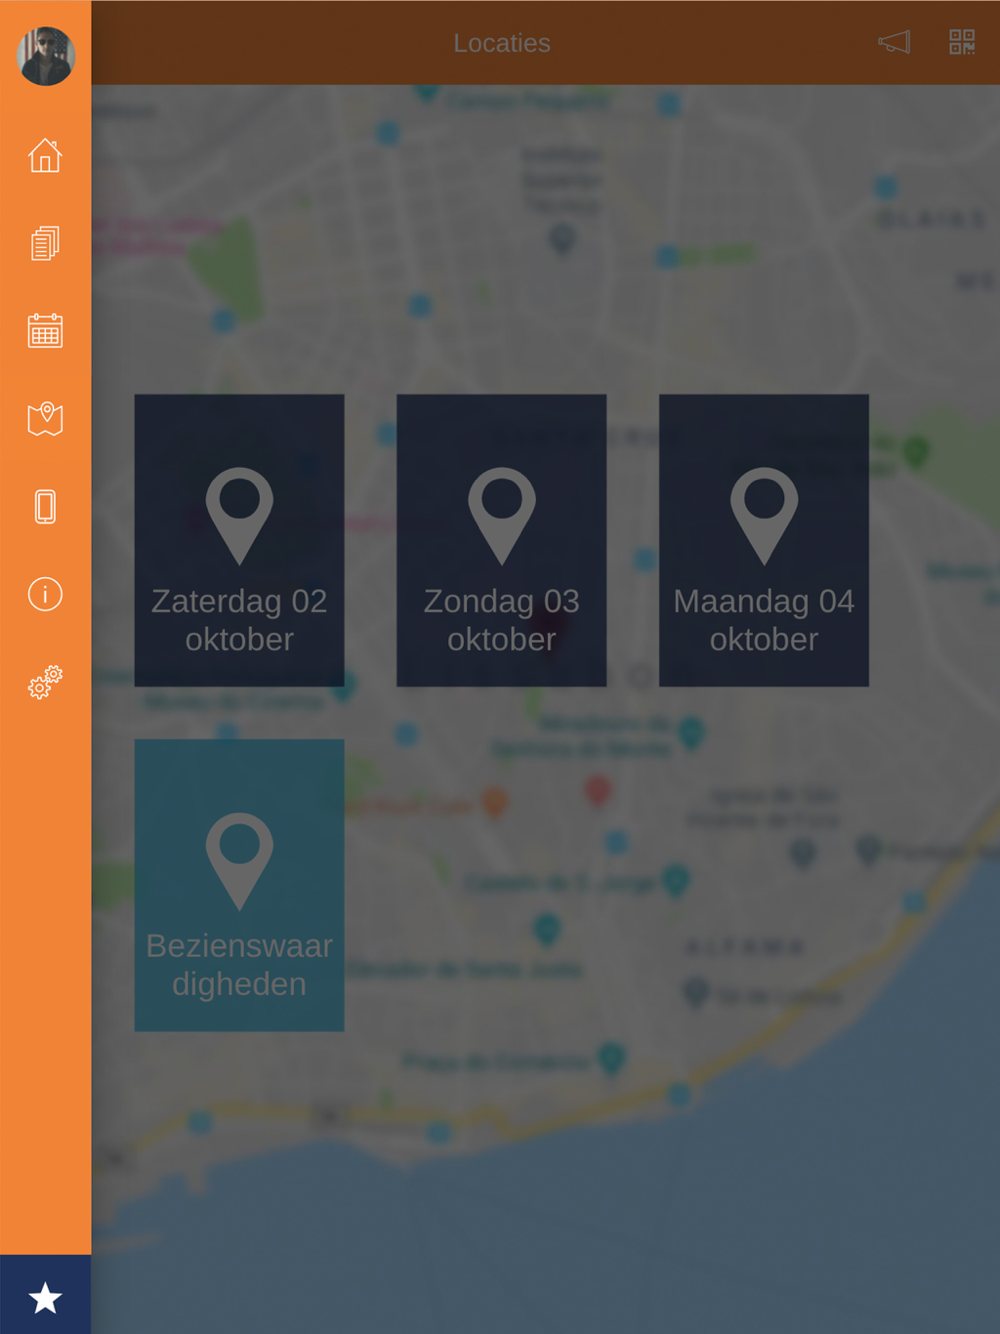
Task: Tap pin icon on Zondag 03 tile
Action: point(501,514)
